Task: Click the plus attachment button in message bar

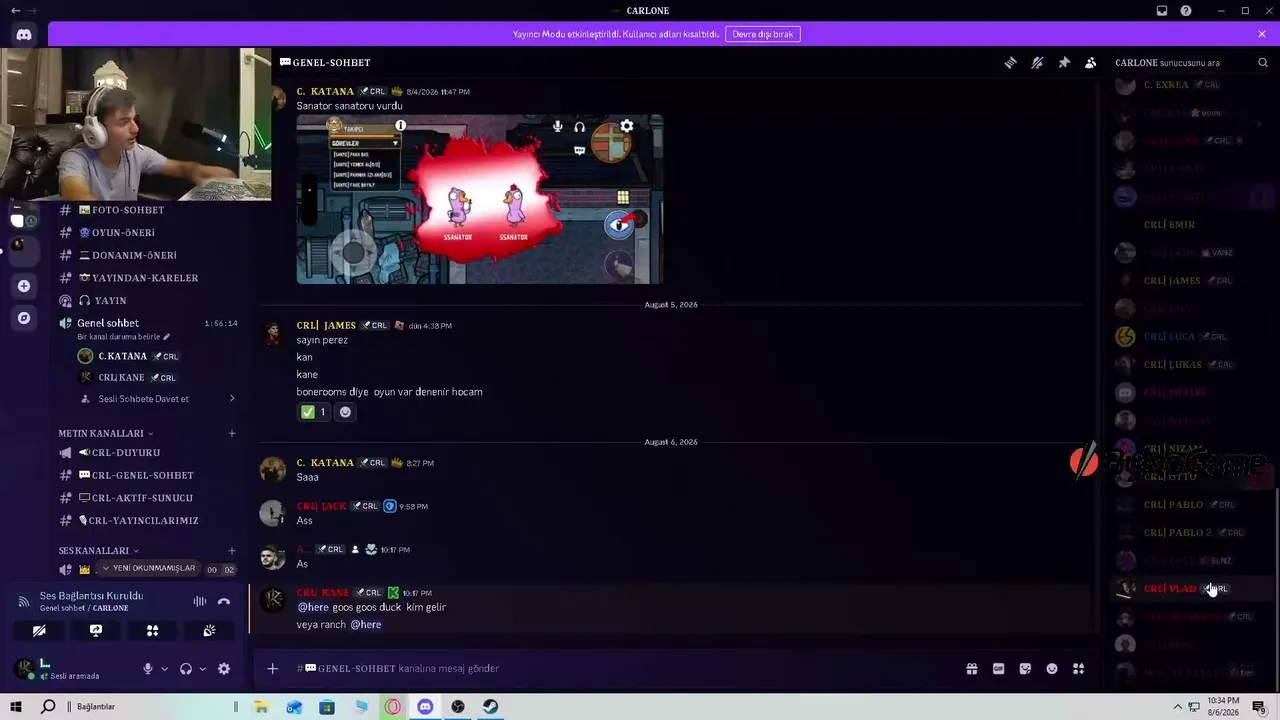Action: (x=272, y=669)
